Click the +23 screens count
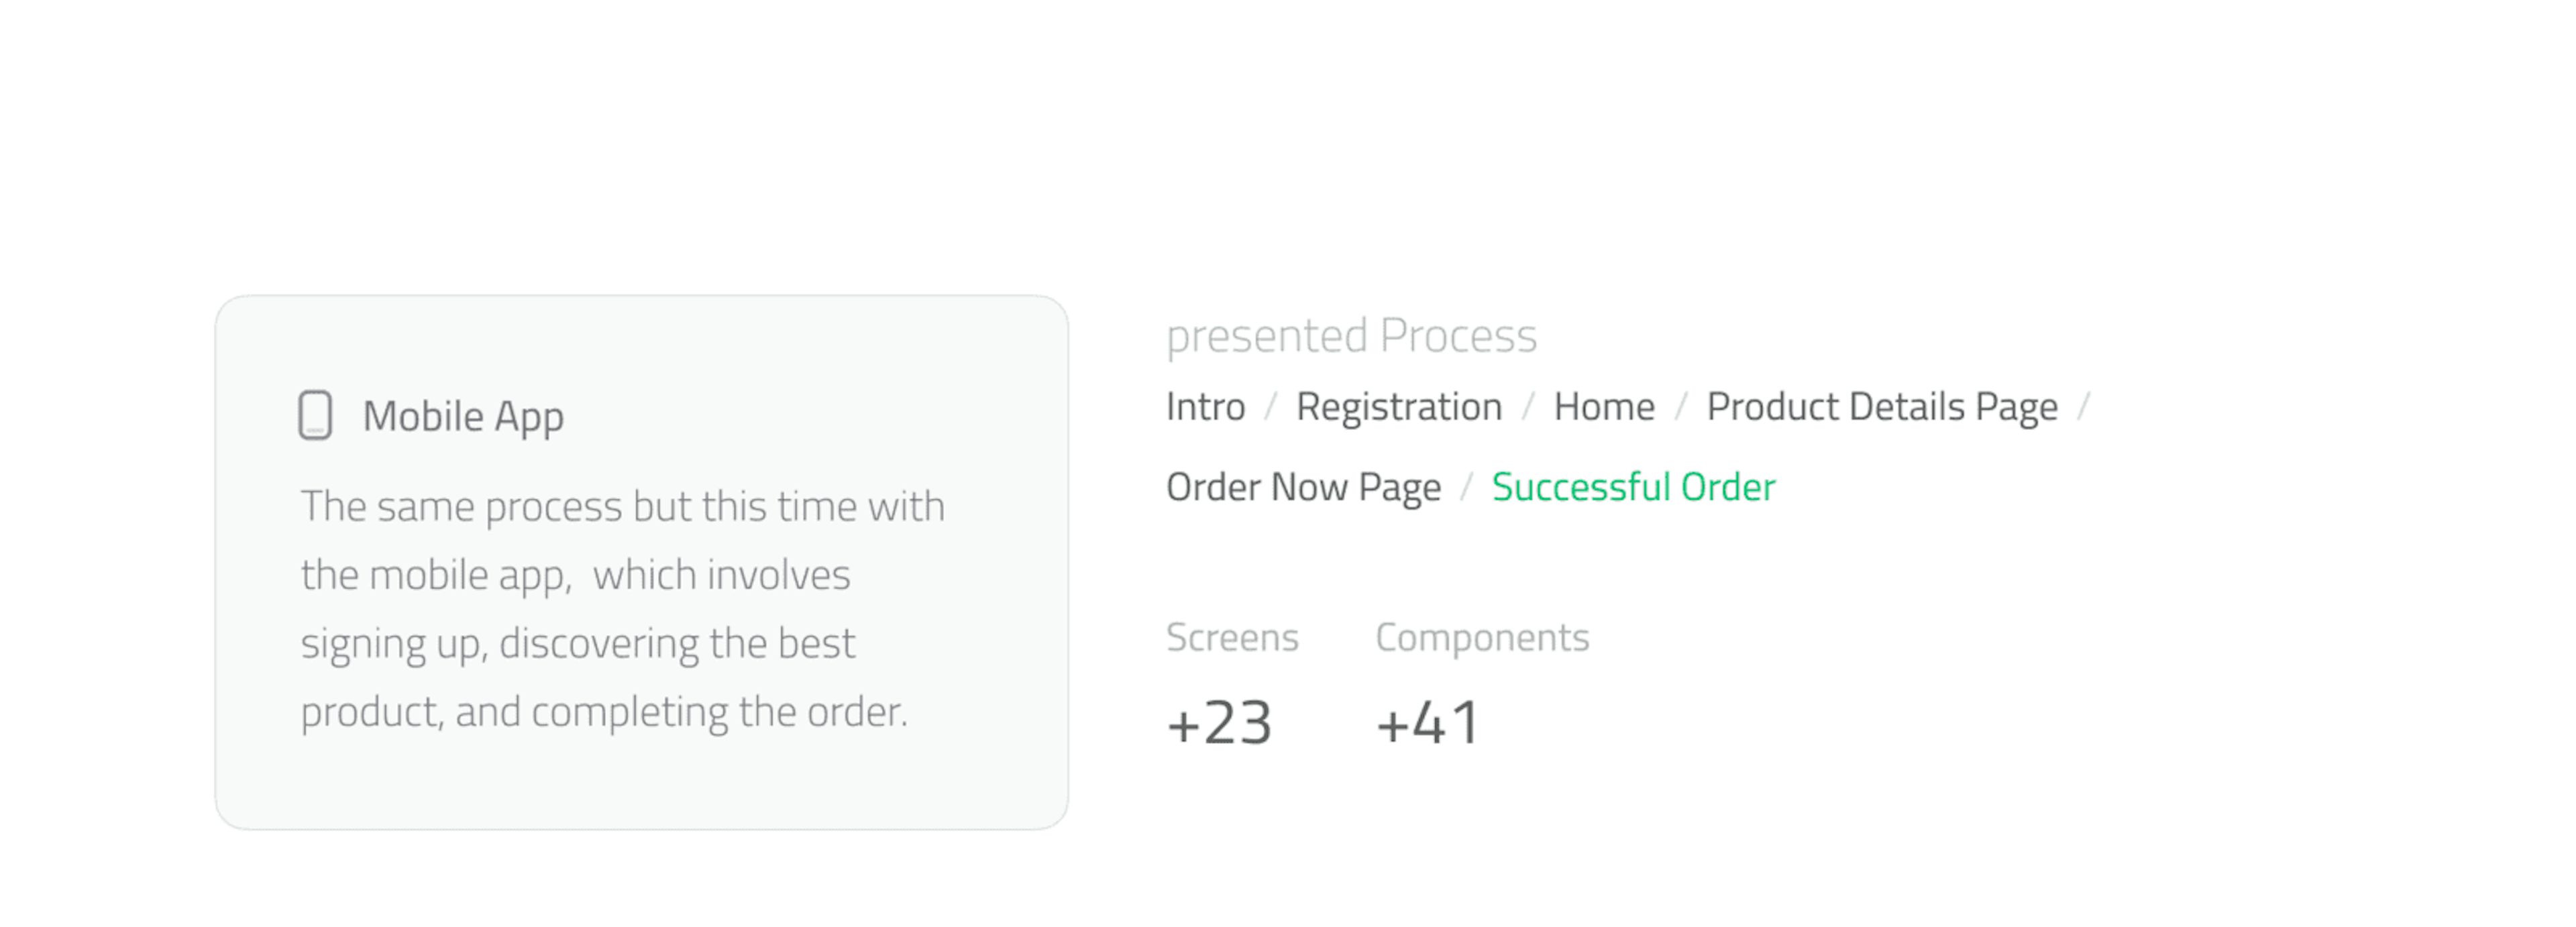 [x=1219, y=723]
